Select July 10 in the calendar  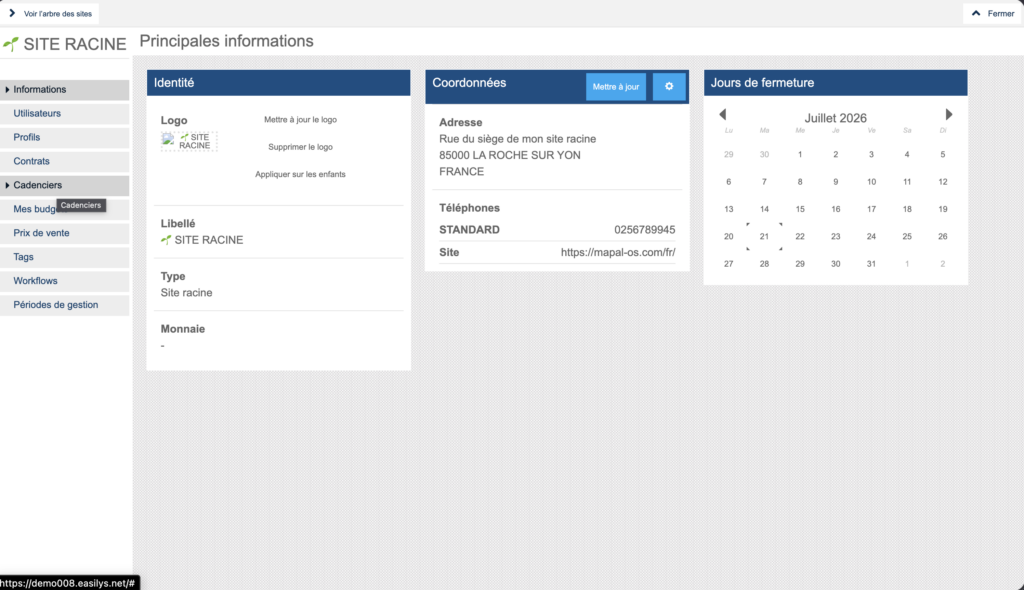[871, 182]
